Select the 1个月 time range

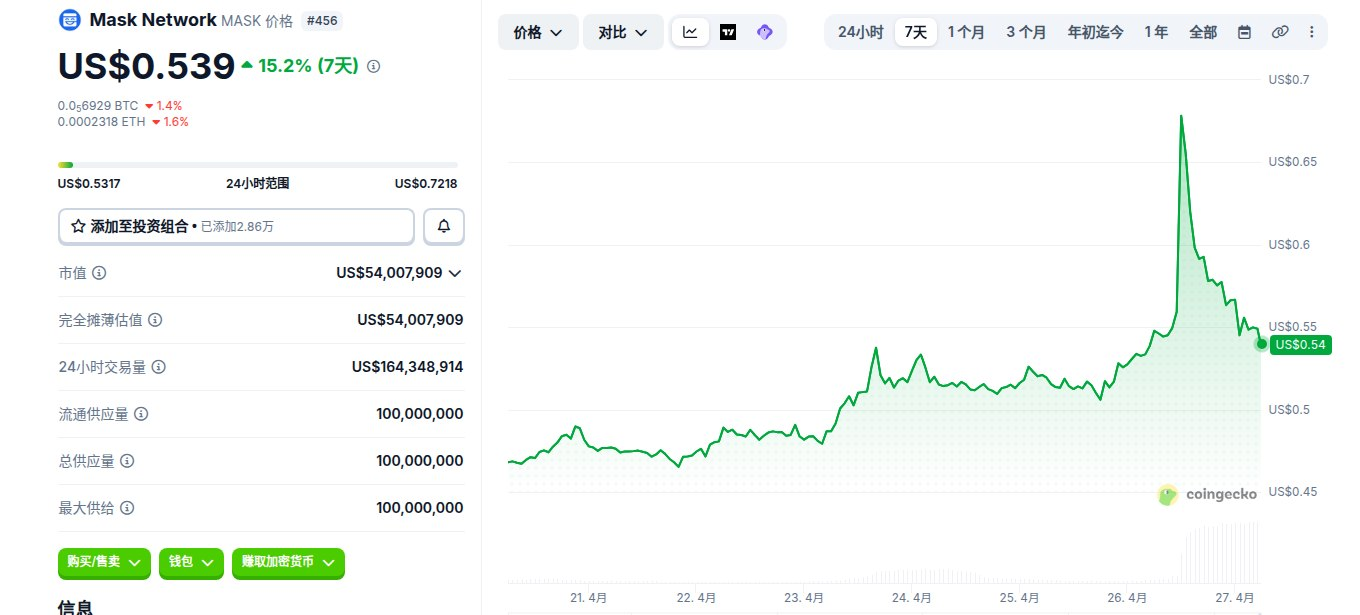pos(966,32)
